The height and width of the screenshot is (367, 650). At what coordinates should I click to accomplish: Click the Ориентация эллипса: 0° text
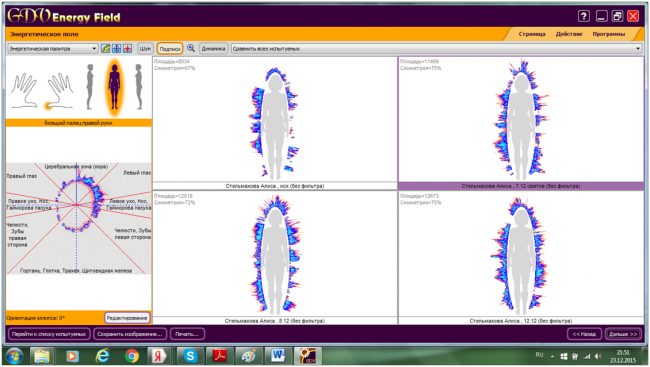(35, 318)
